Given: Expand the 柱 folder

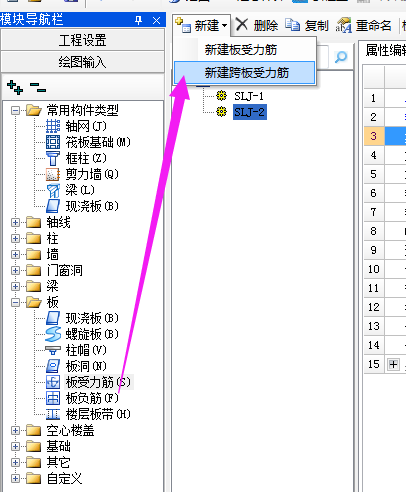Looking at the screenshot, I should point(15,238).
